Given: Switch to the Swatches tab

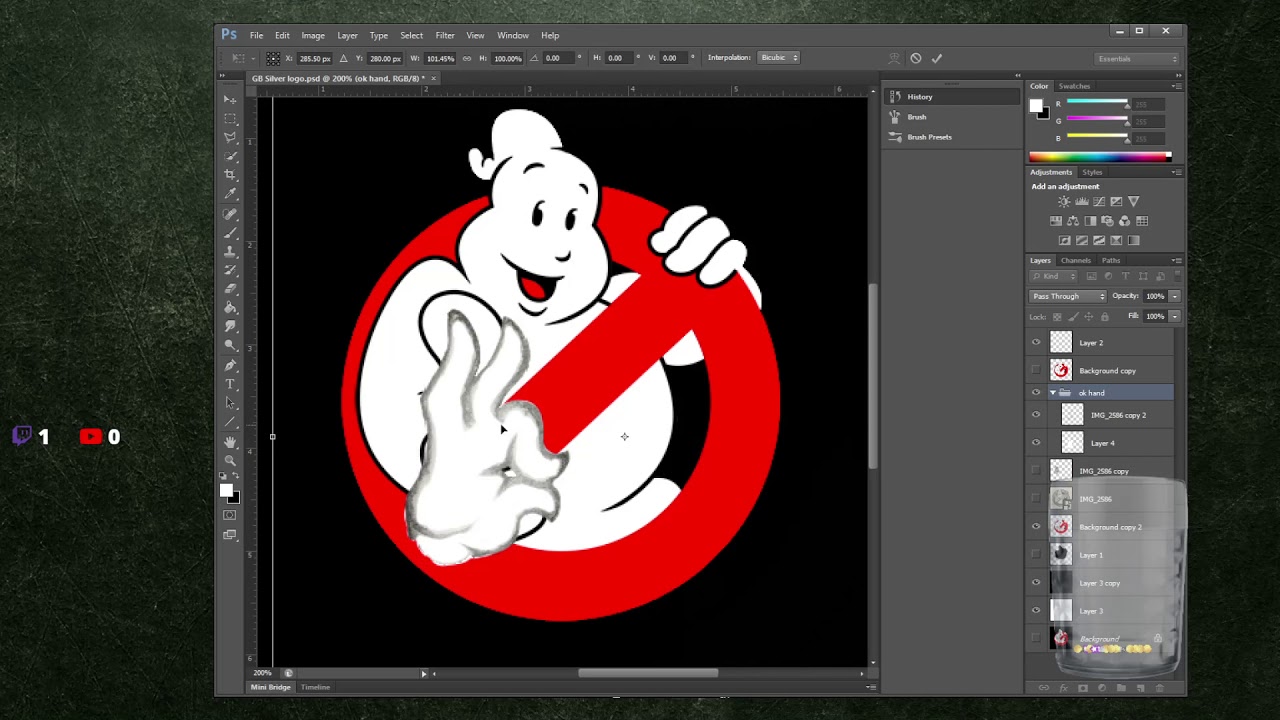Looking at the screenshot, I should tap(1074, 86).
